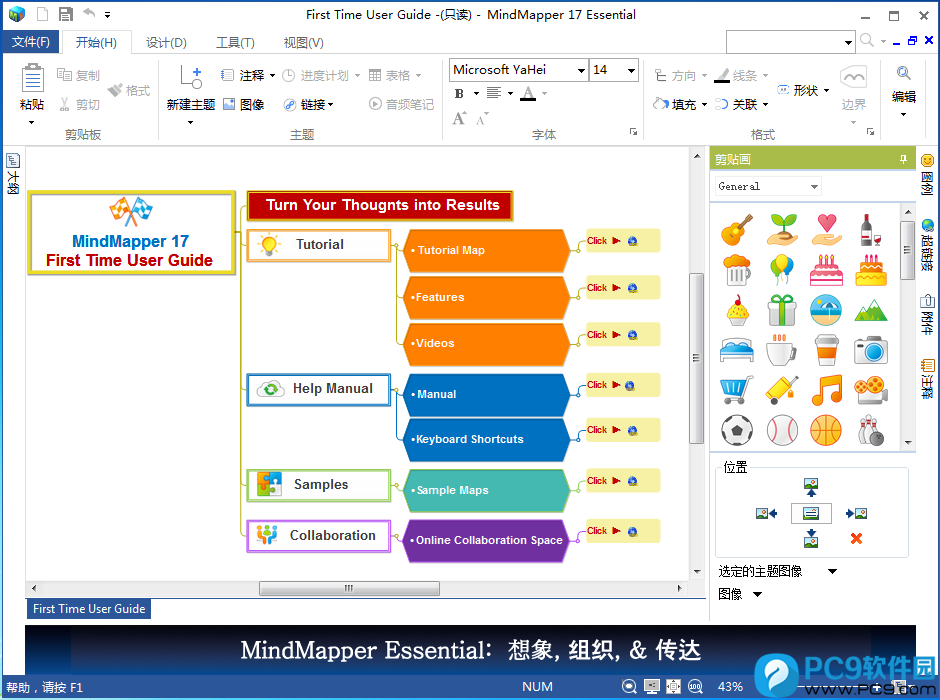Select the bowling pins clip art
Image resolution: width=940 pixels, height=700 pixels.
pos(870,430)
